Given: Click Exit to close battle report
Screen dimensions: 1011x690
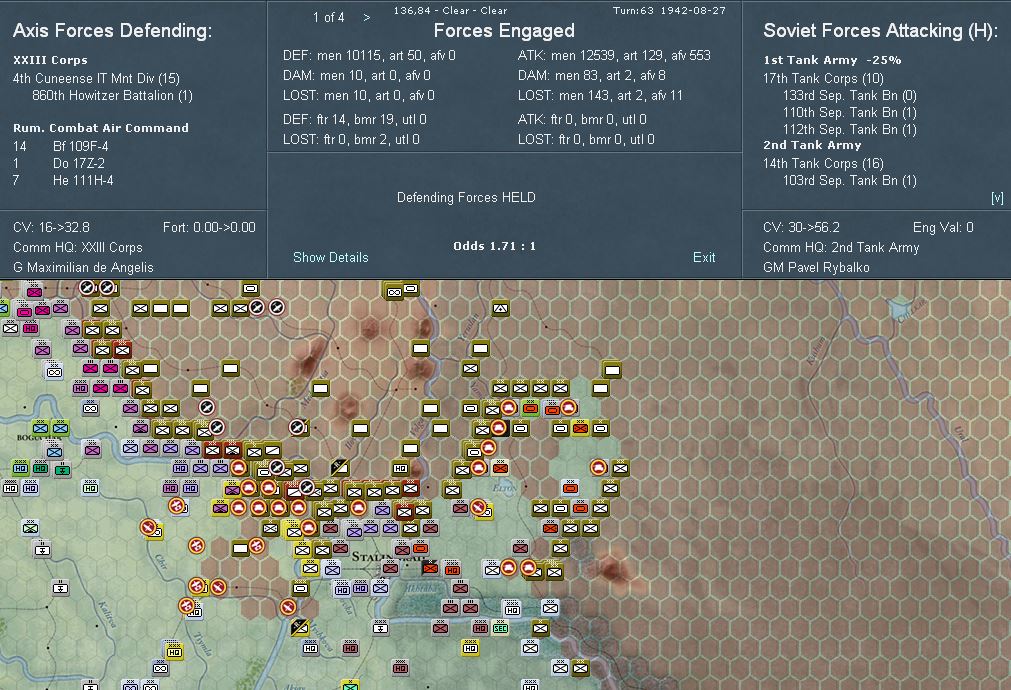Looking at the screenshot, I should click(704, 257).
